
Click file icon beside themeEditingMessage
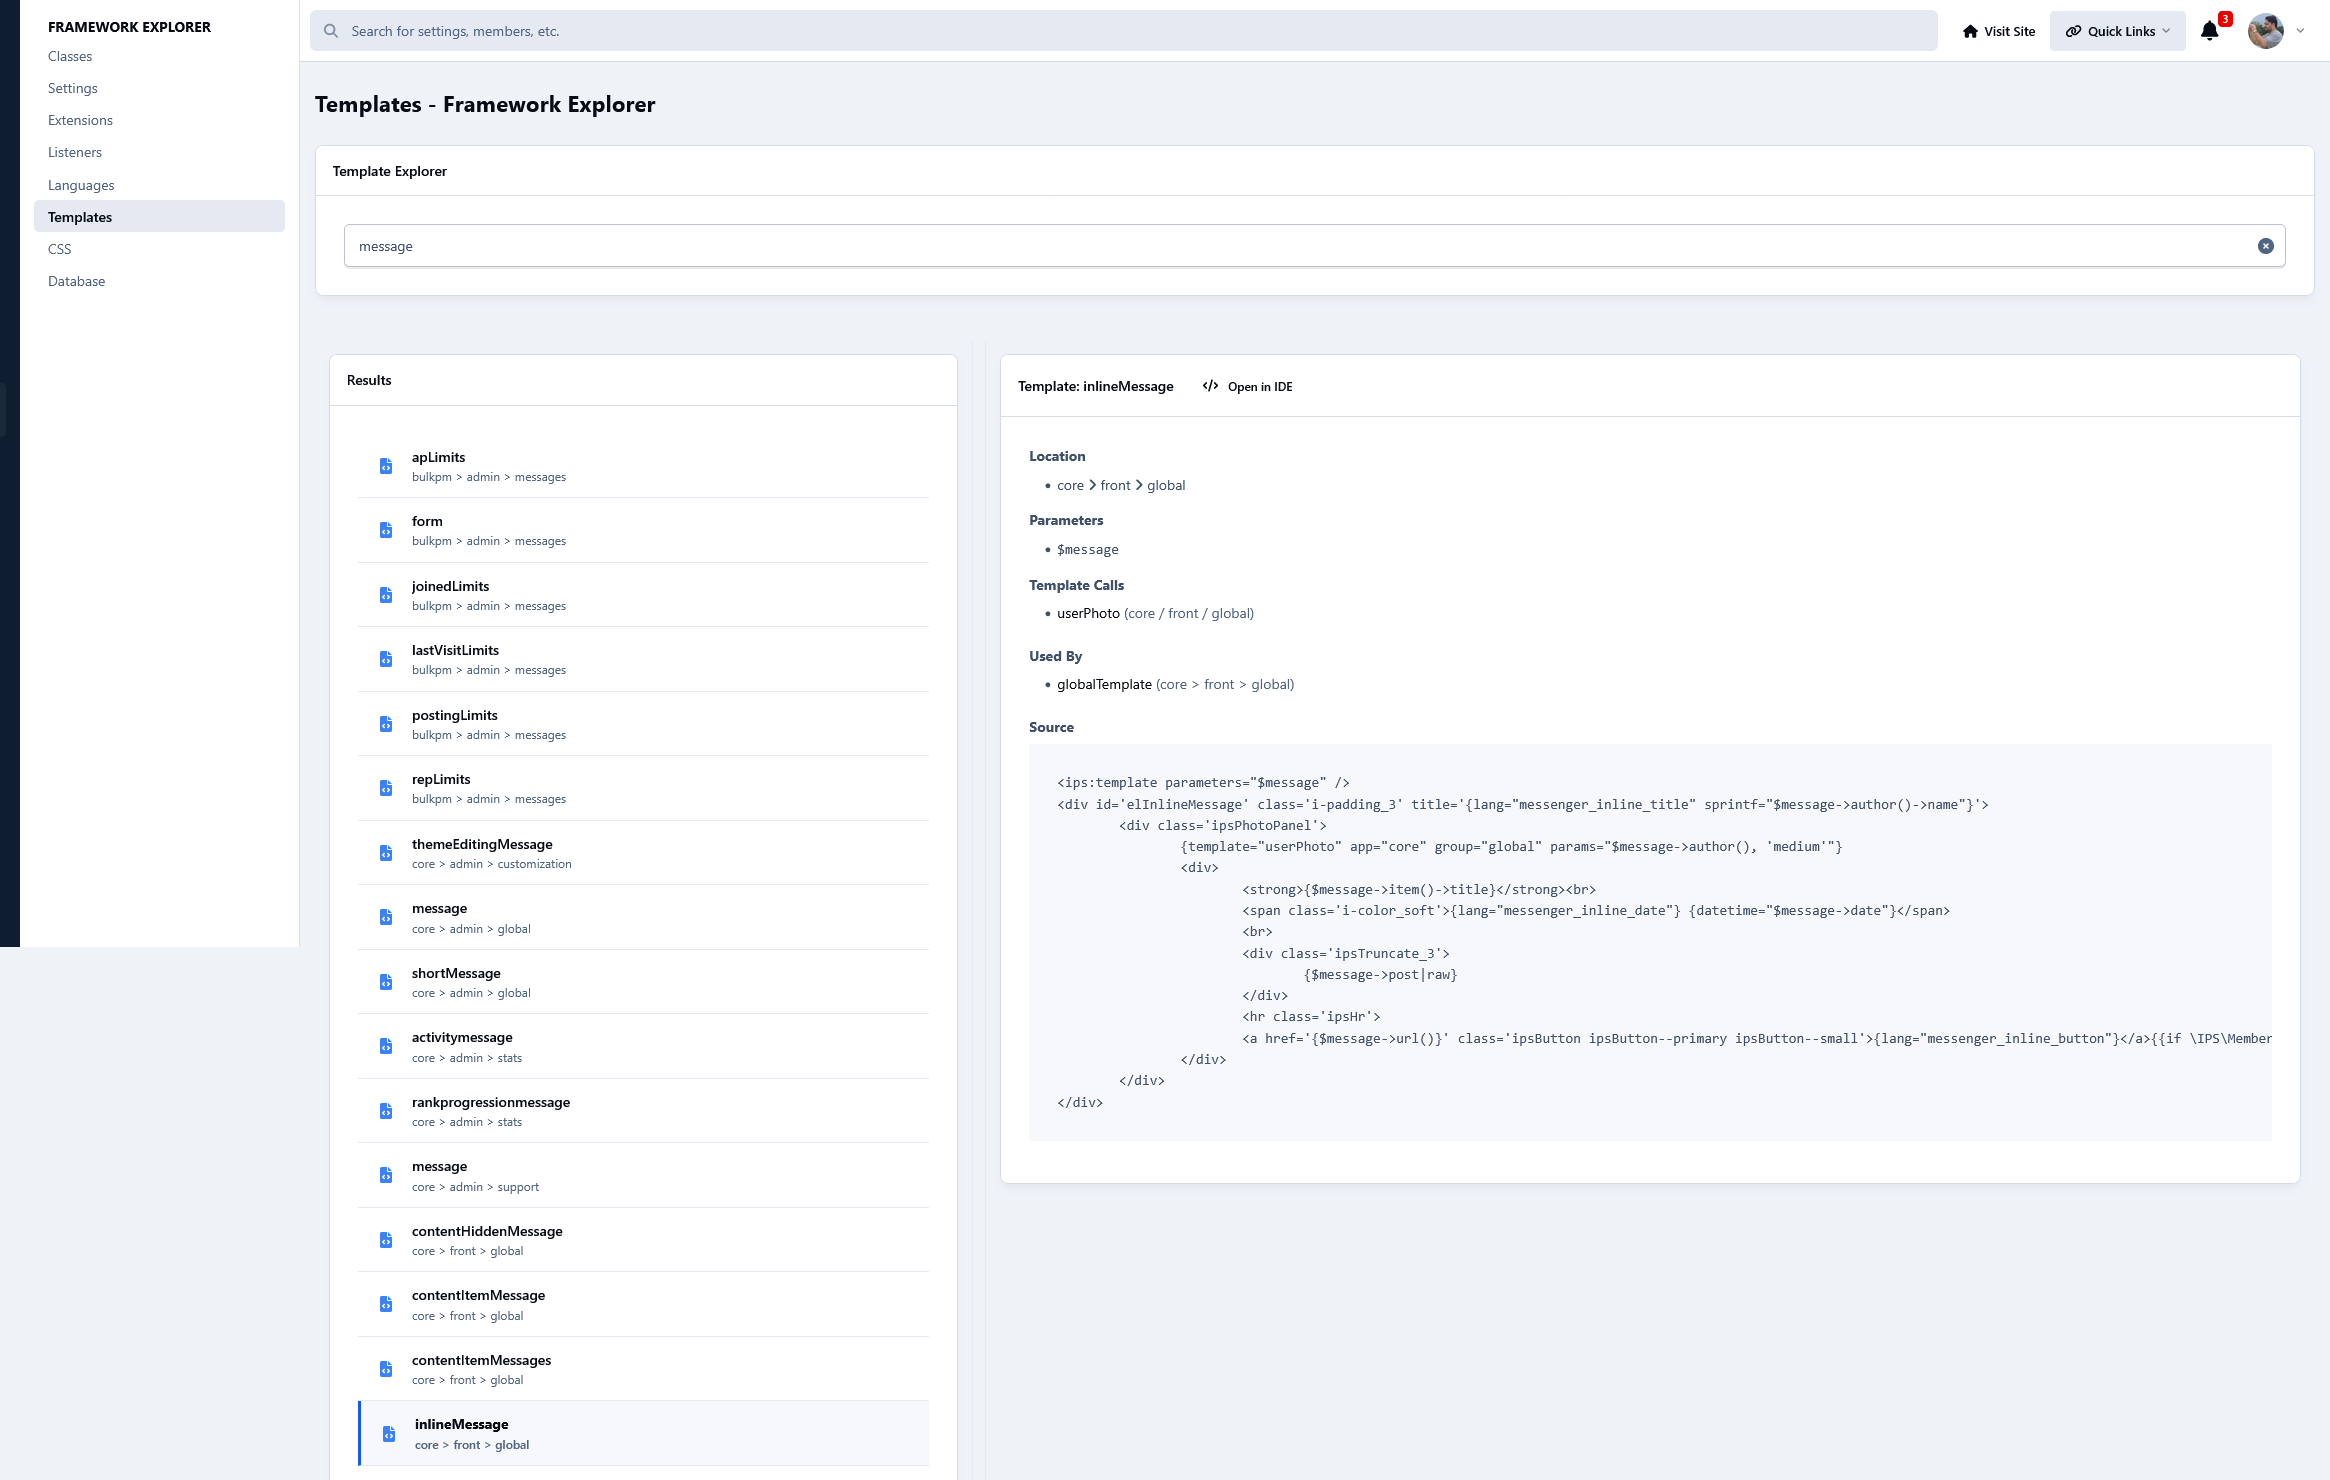[386, 853]
